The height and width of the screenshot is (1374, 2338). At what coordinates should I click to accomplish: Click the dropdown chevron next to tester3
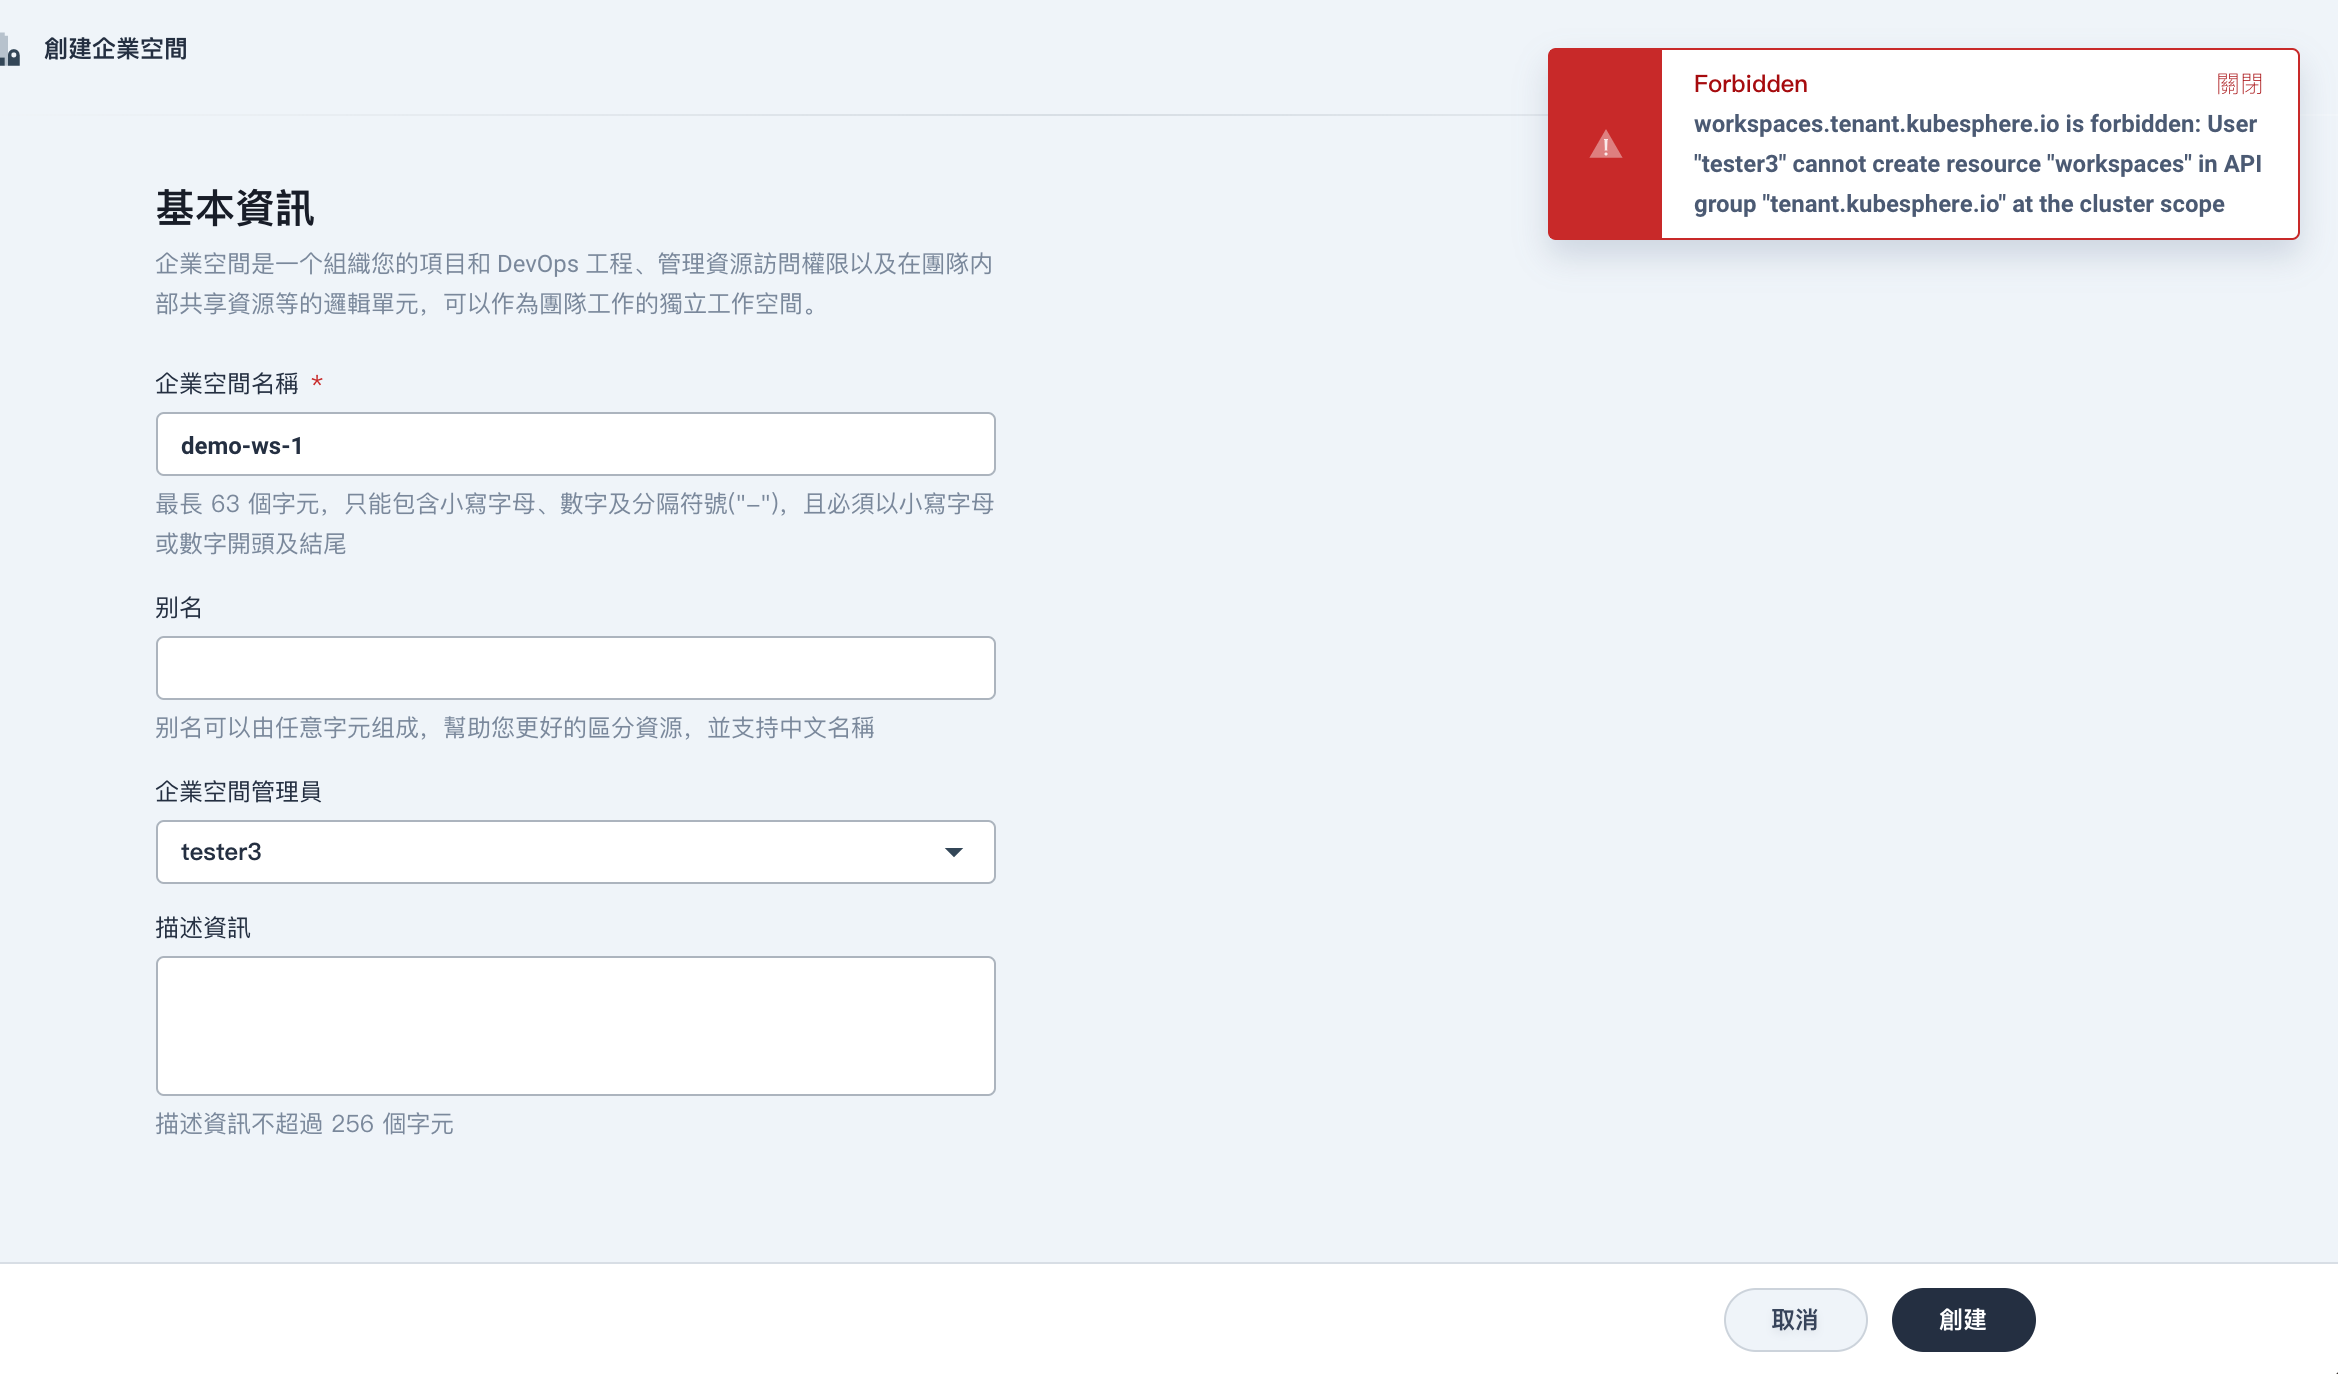[x=955, y=851]
